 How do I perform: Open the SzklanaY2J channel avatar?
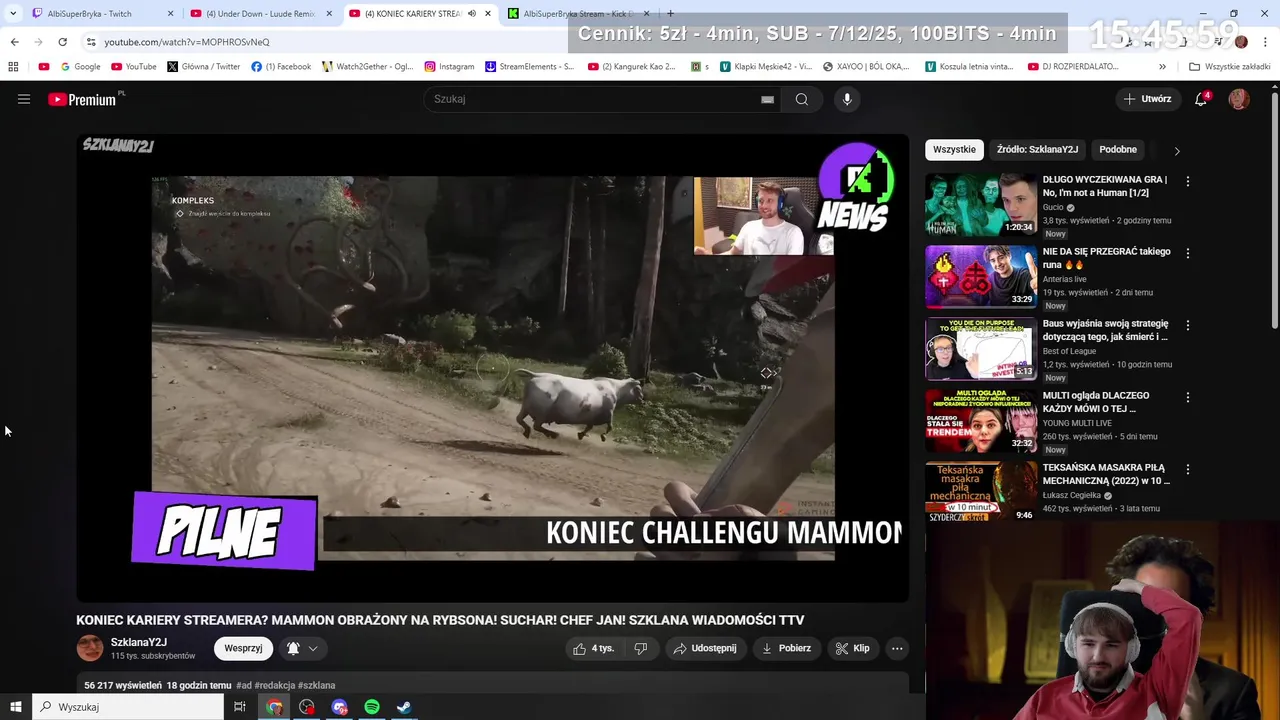90,648
